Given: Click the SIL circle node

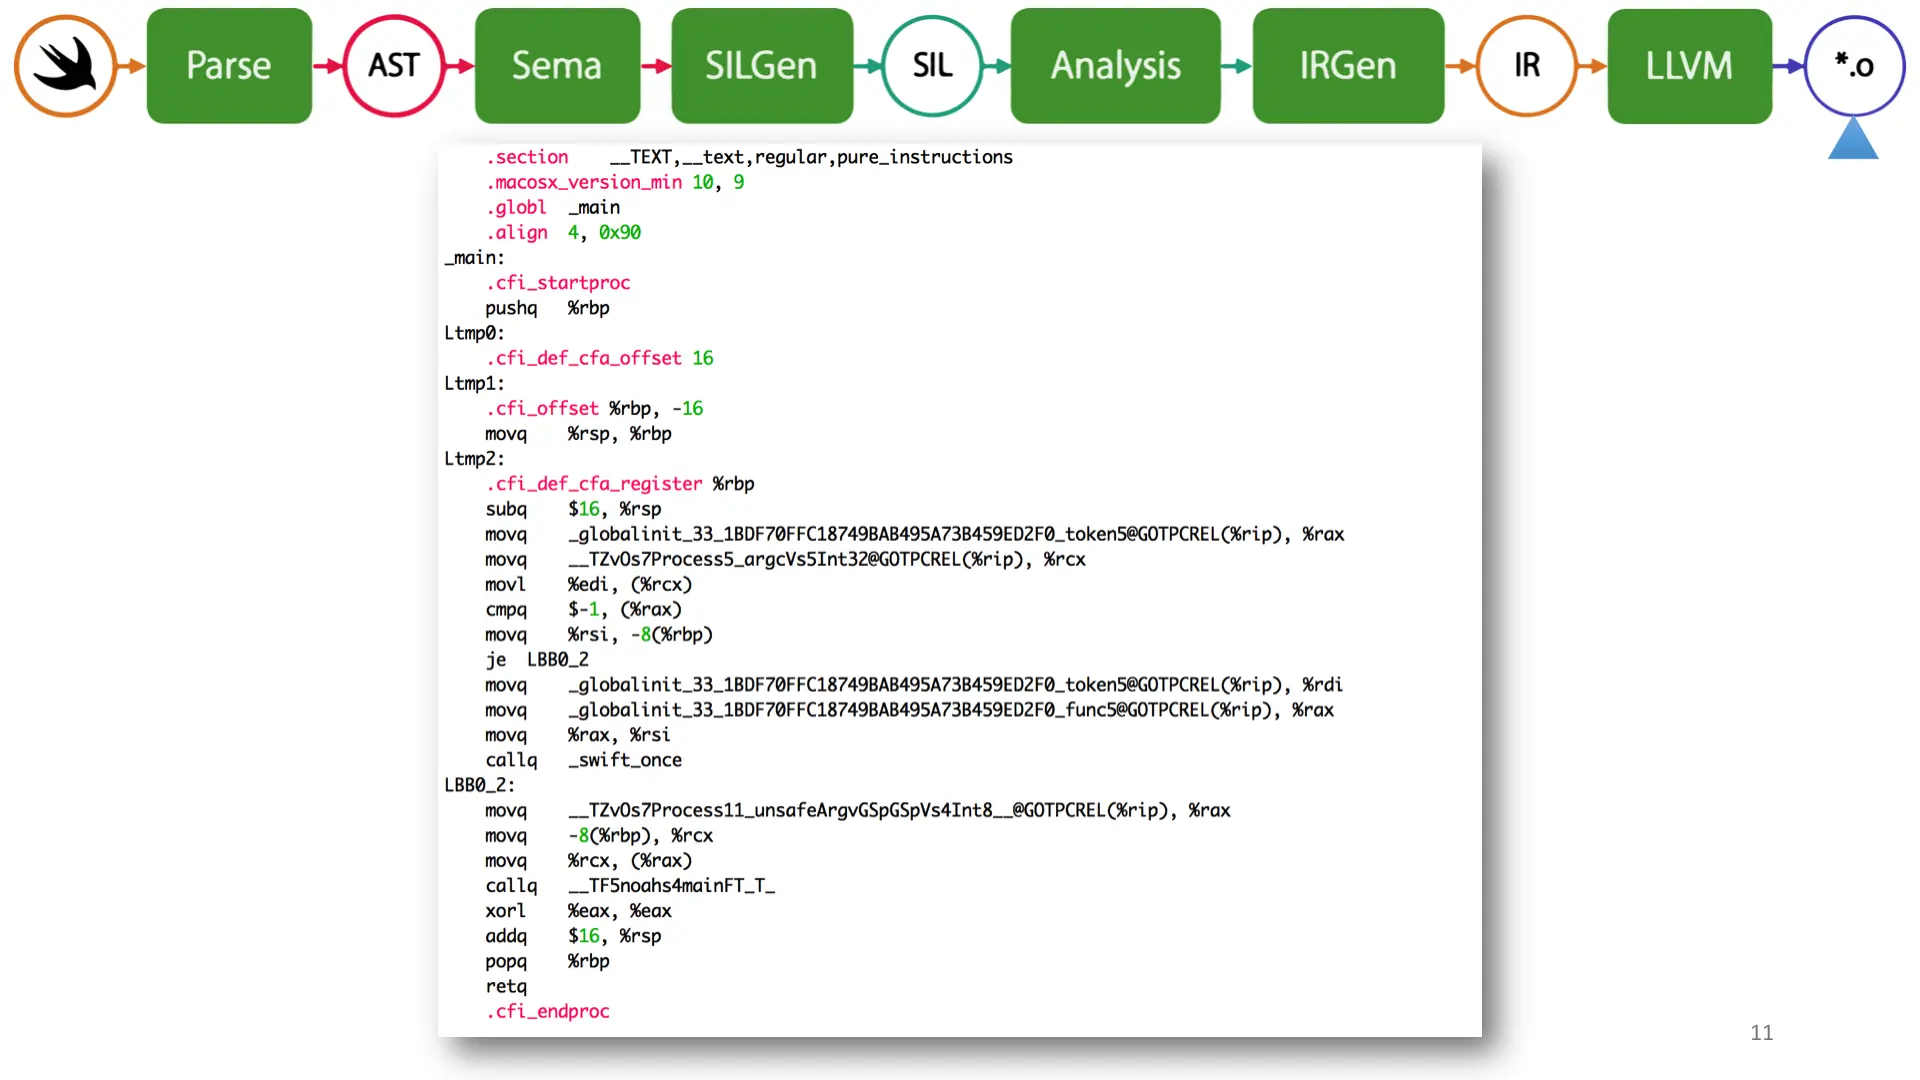Looking at the screenshot, I should click(932, 66).
